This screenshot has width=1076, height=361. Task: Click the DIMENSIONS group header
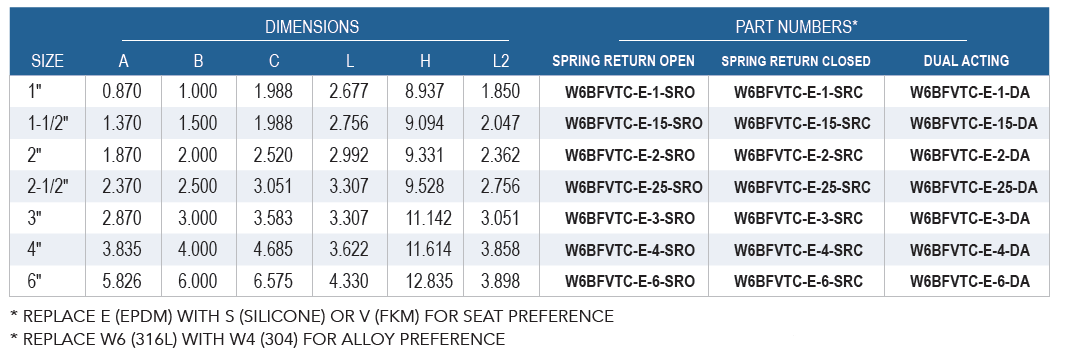[312, 27]
